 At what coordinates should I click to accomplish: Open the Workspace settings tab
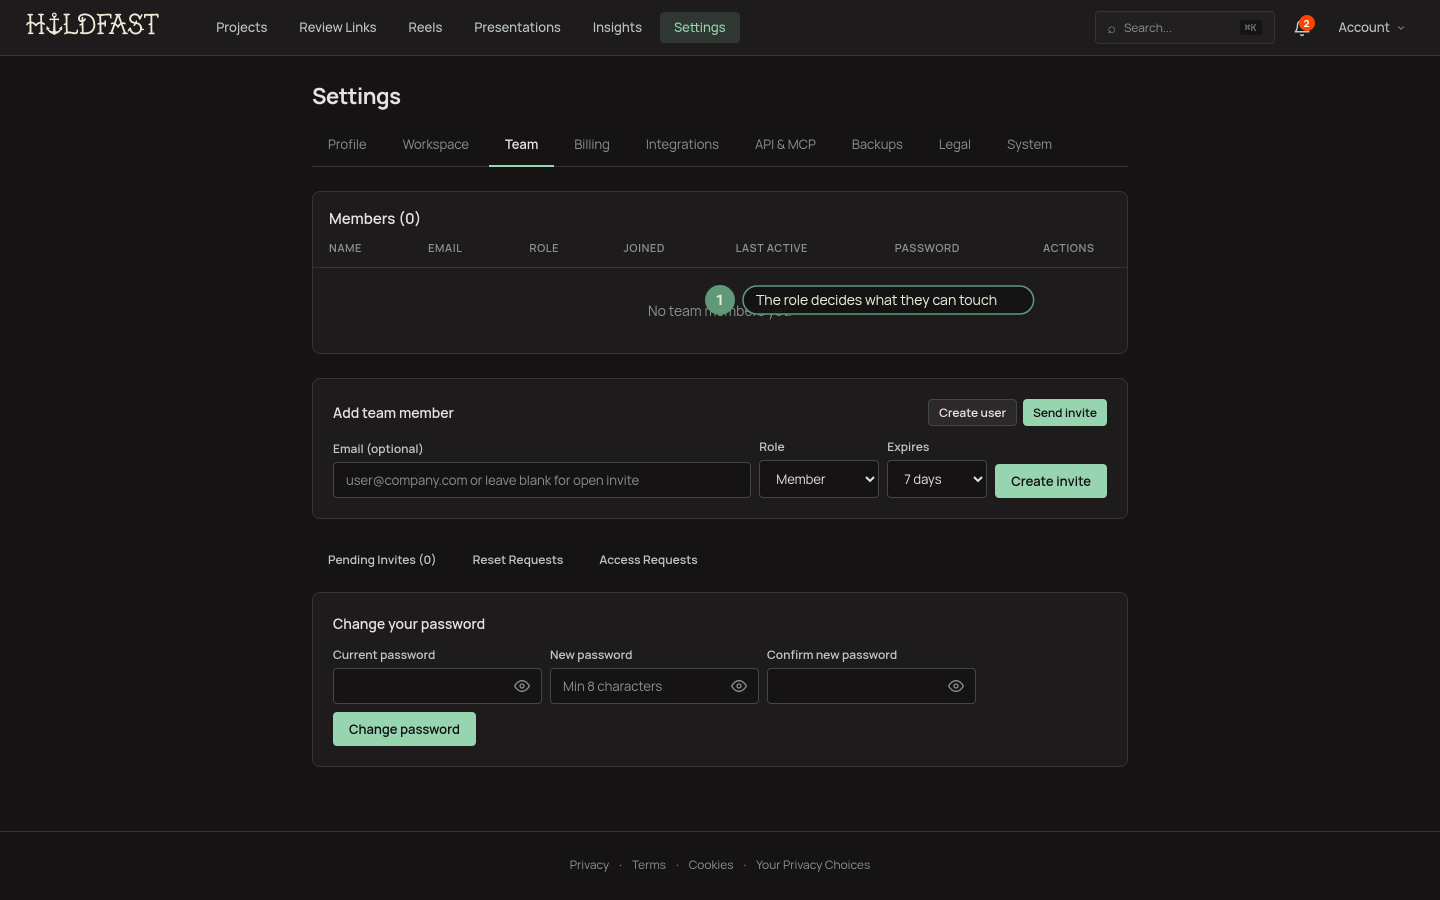click(436, 145)
